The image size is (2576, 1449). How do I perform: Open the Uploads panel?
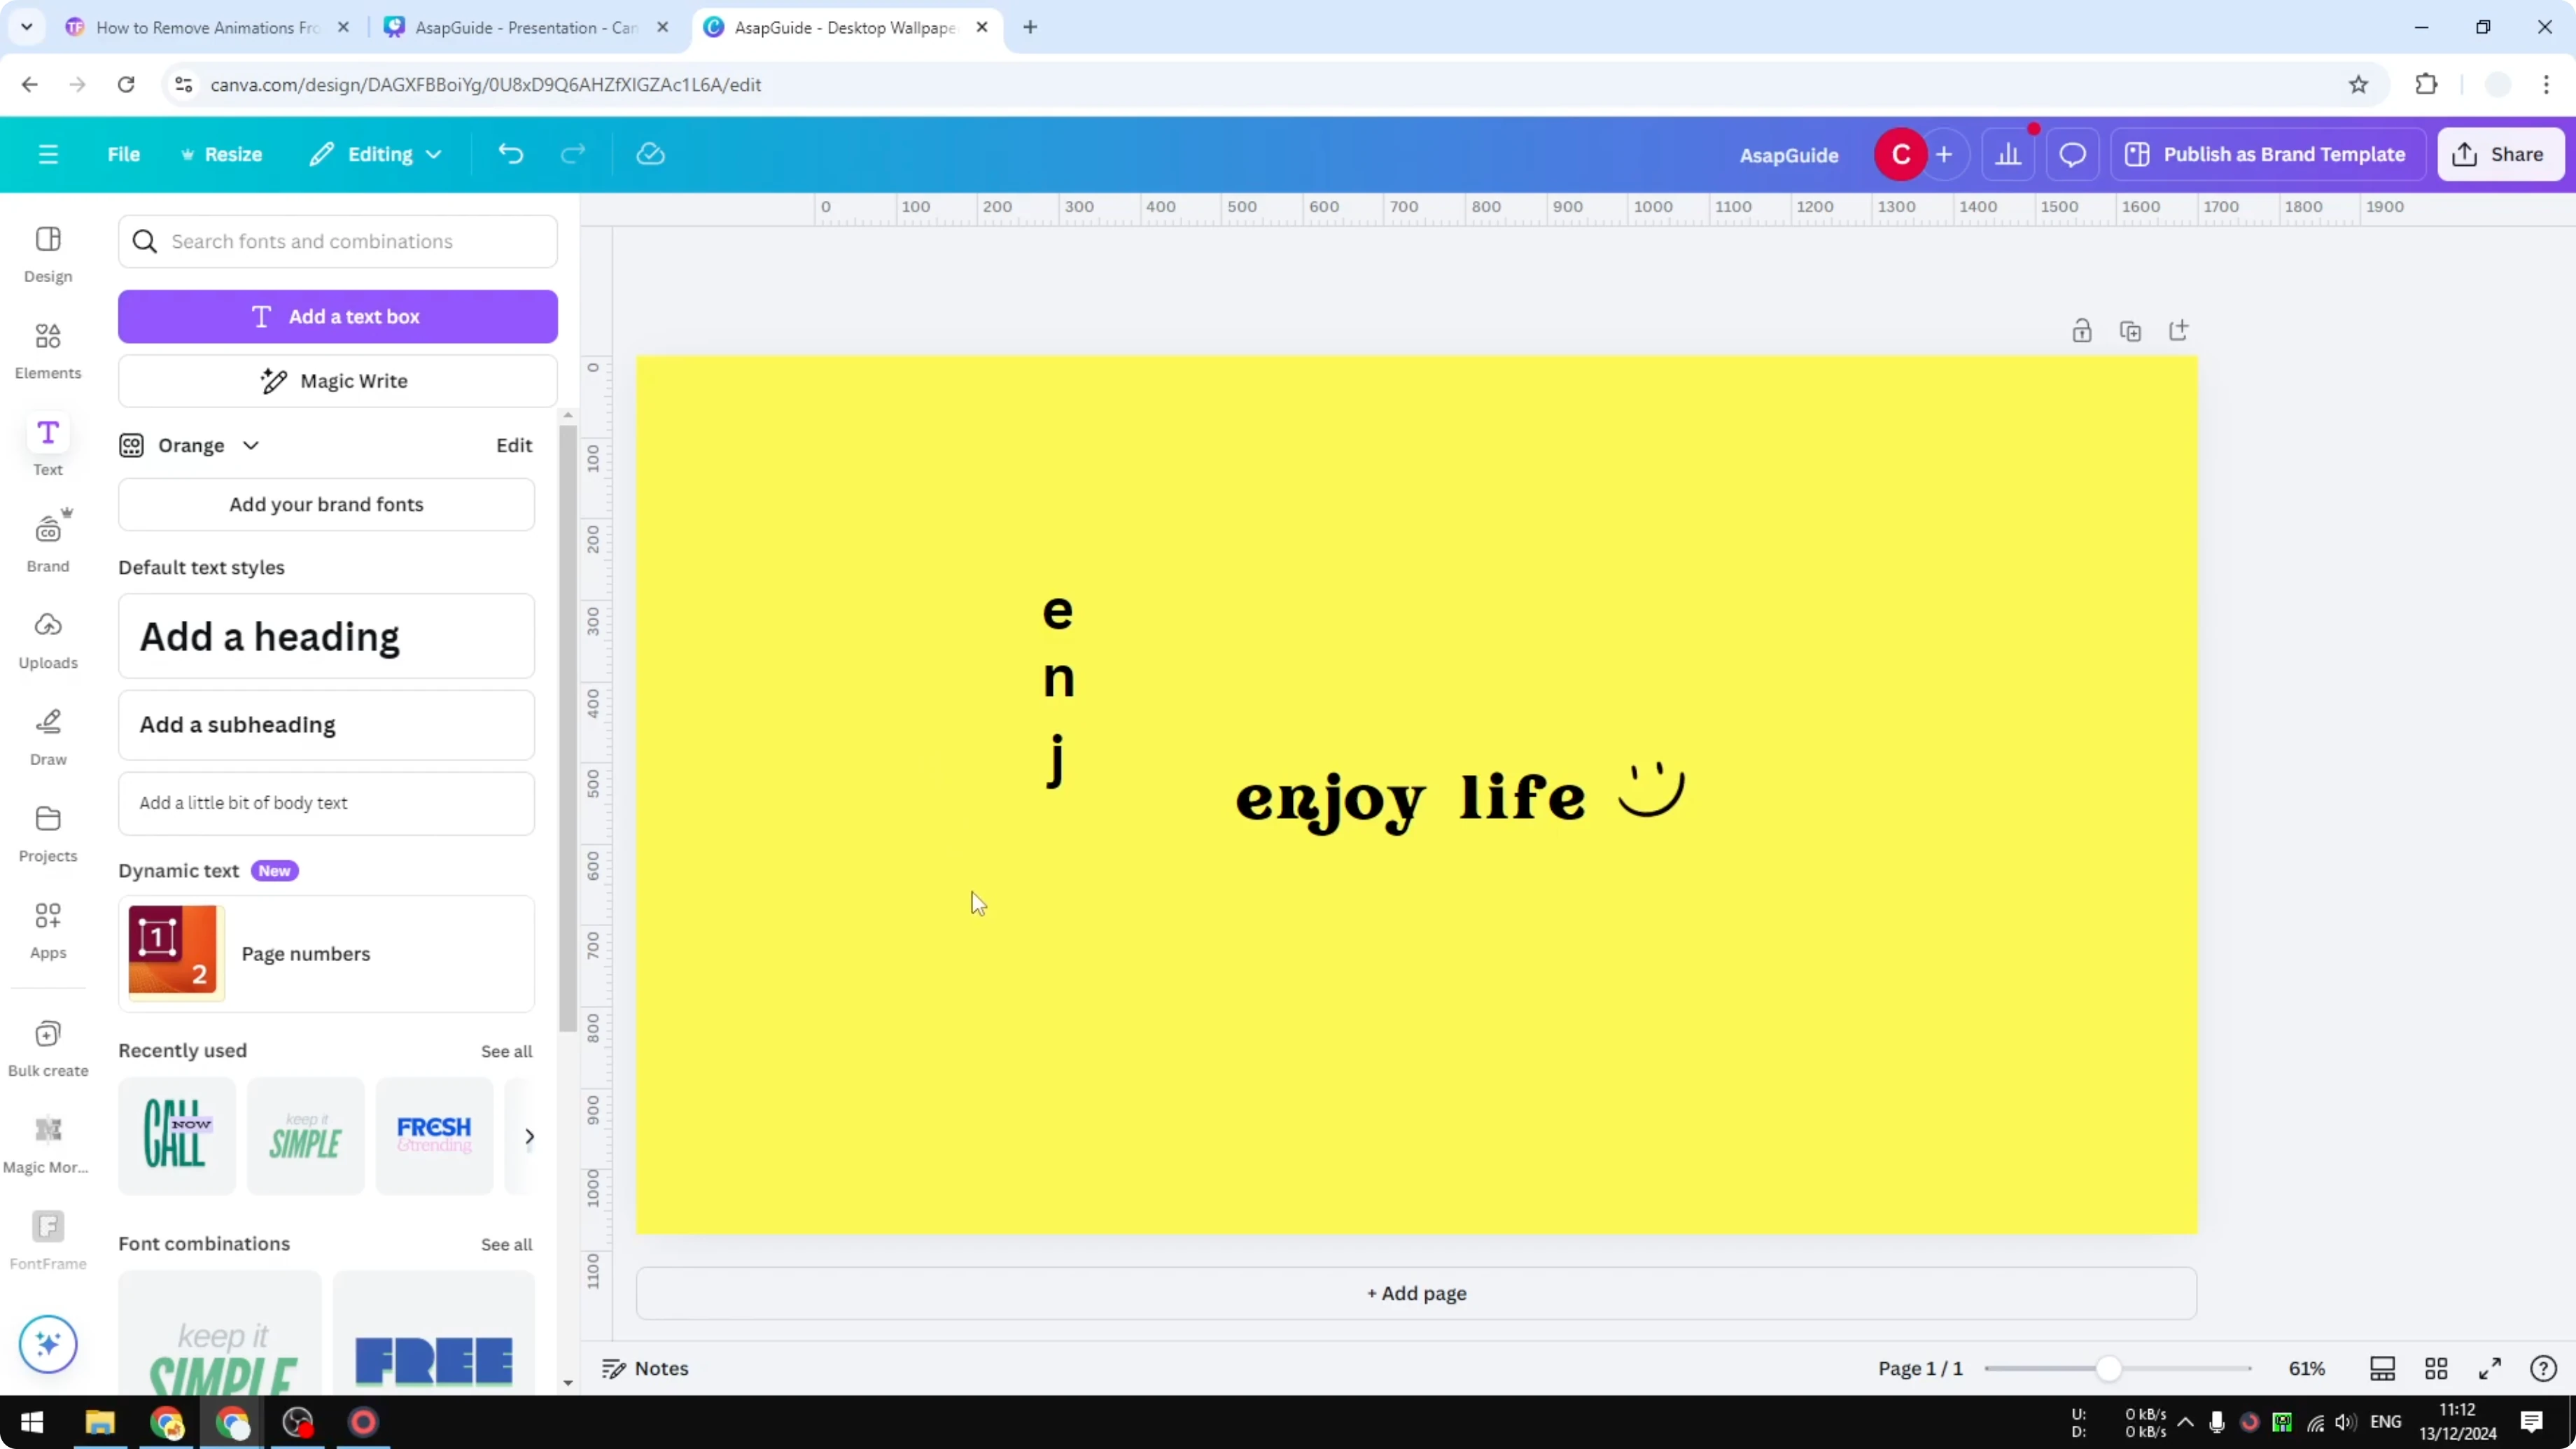point(47,639)
